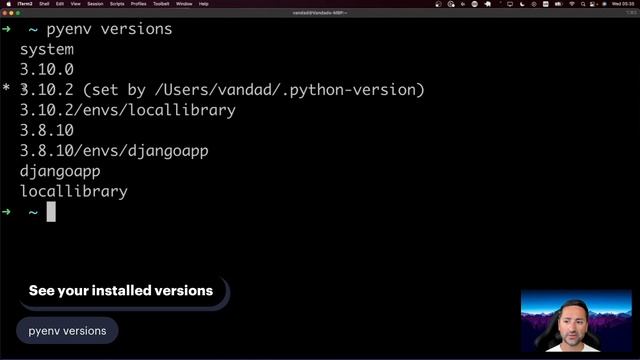Click the screen mirroring display icon
The image size is (640, 360).
tap(510, 4)
